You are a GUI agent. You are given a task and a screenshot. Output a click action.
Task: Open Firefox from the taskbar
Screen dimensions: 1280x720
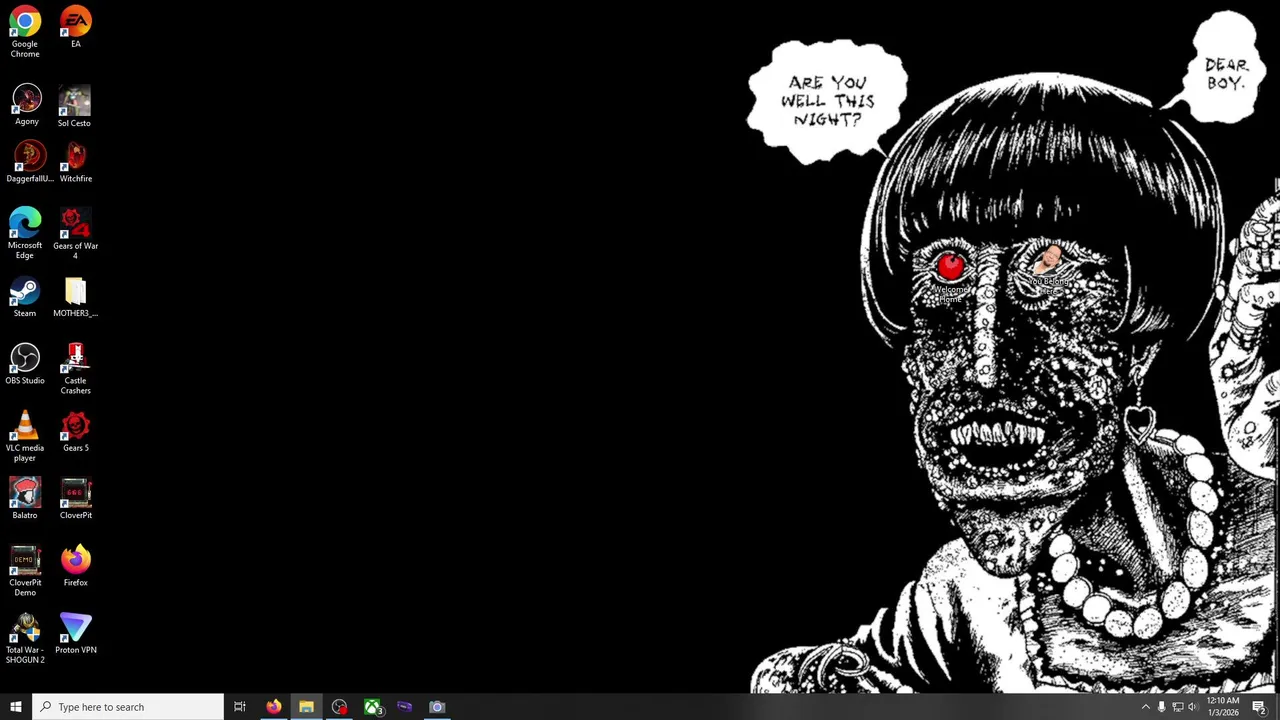[x=273, y=707]
